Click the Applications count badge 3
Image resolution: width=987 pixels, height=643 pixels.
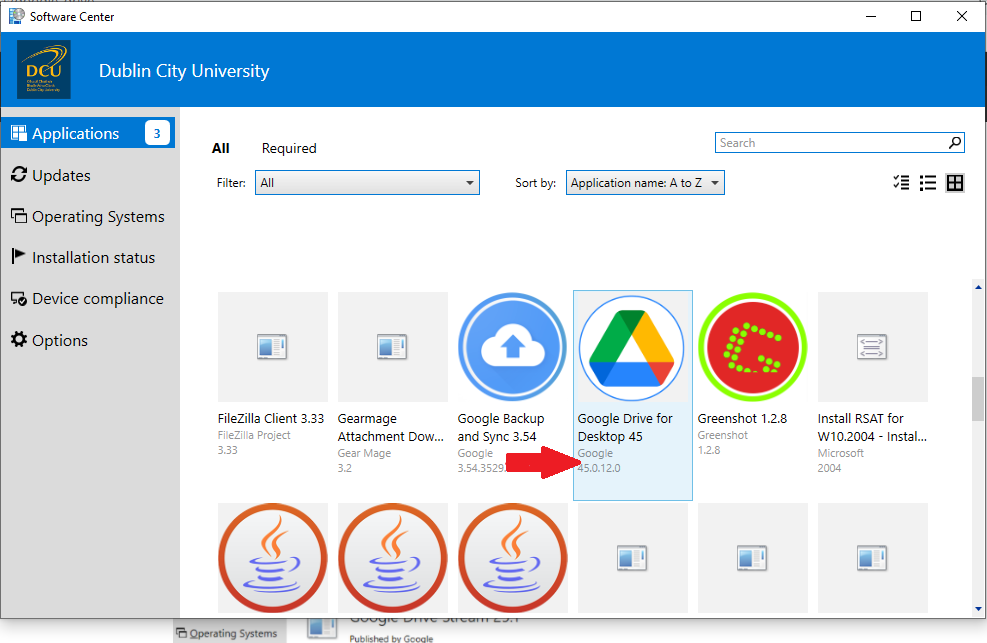click(157, 133)
